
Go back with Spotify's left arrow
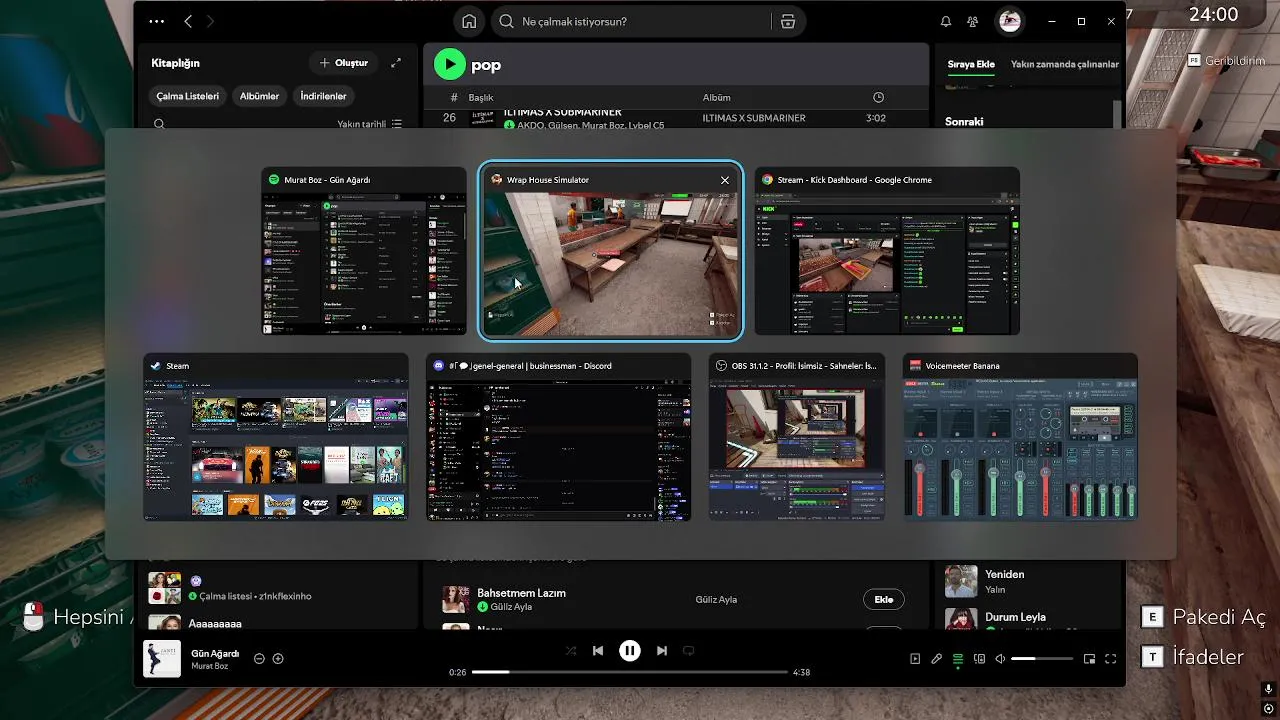(188, 21)
